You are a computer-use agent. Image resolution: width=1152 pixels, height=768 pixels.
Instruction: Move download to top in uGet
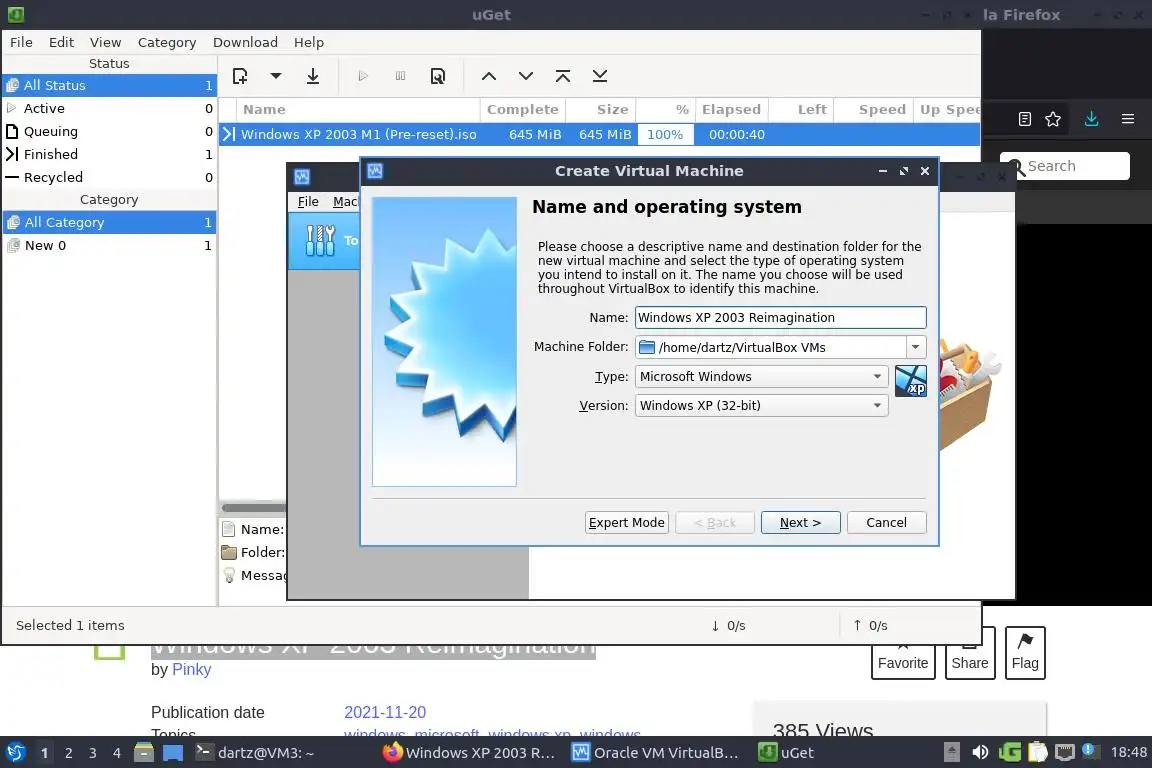click(x=563, y=76)
